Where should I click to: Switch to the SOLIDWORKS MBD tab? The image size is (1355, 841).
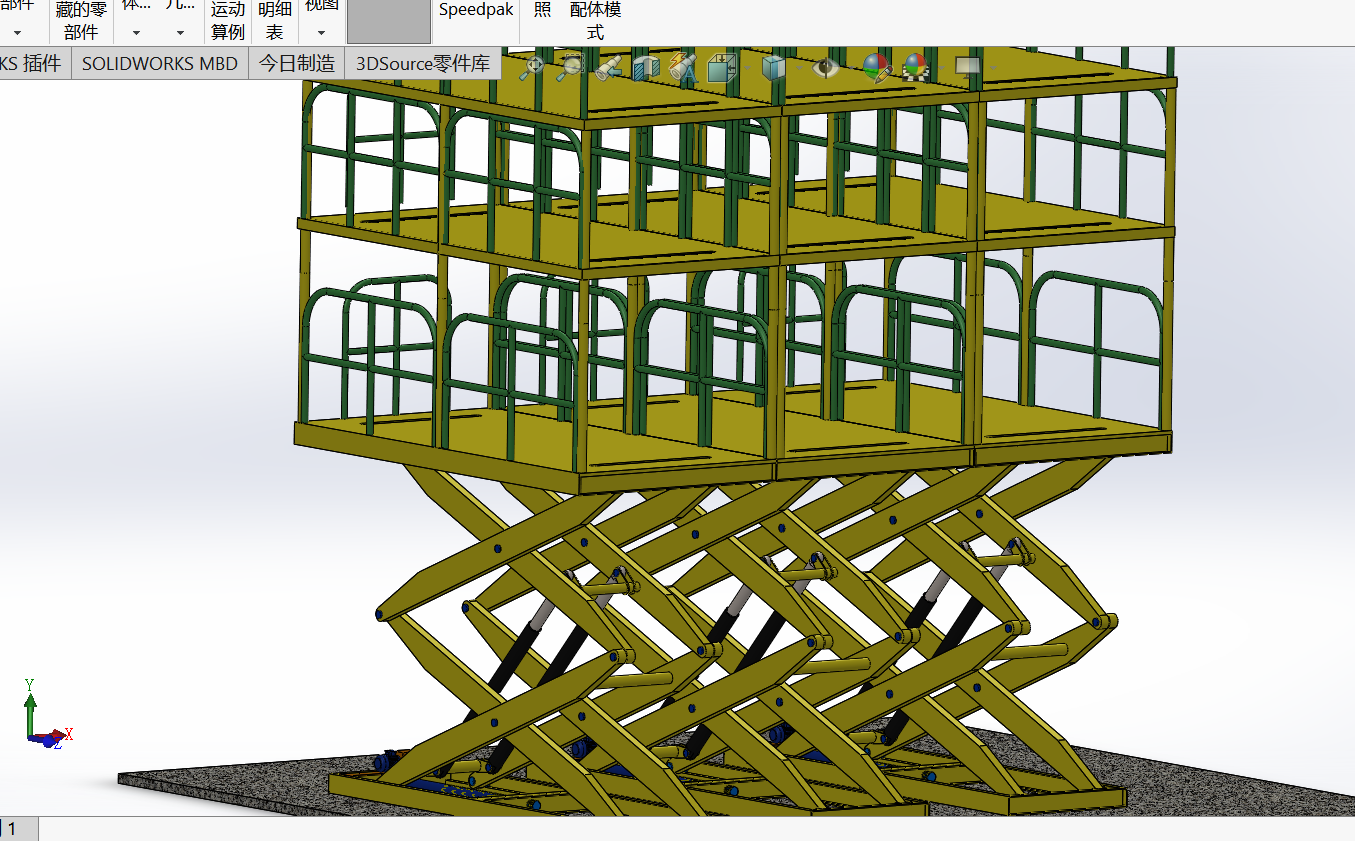pyautogui.click(x=160, y=63)
